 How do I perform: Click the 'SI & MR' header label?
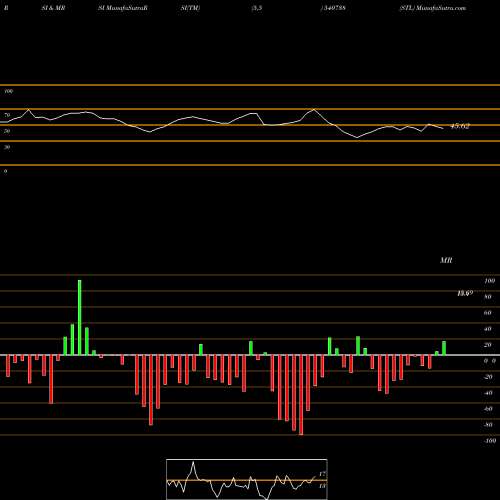click(x=53, y=8)
